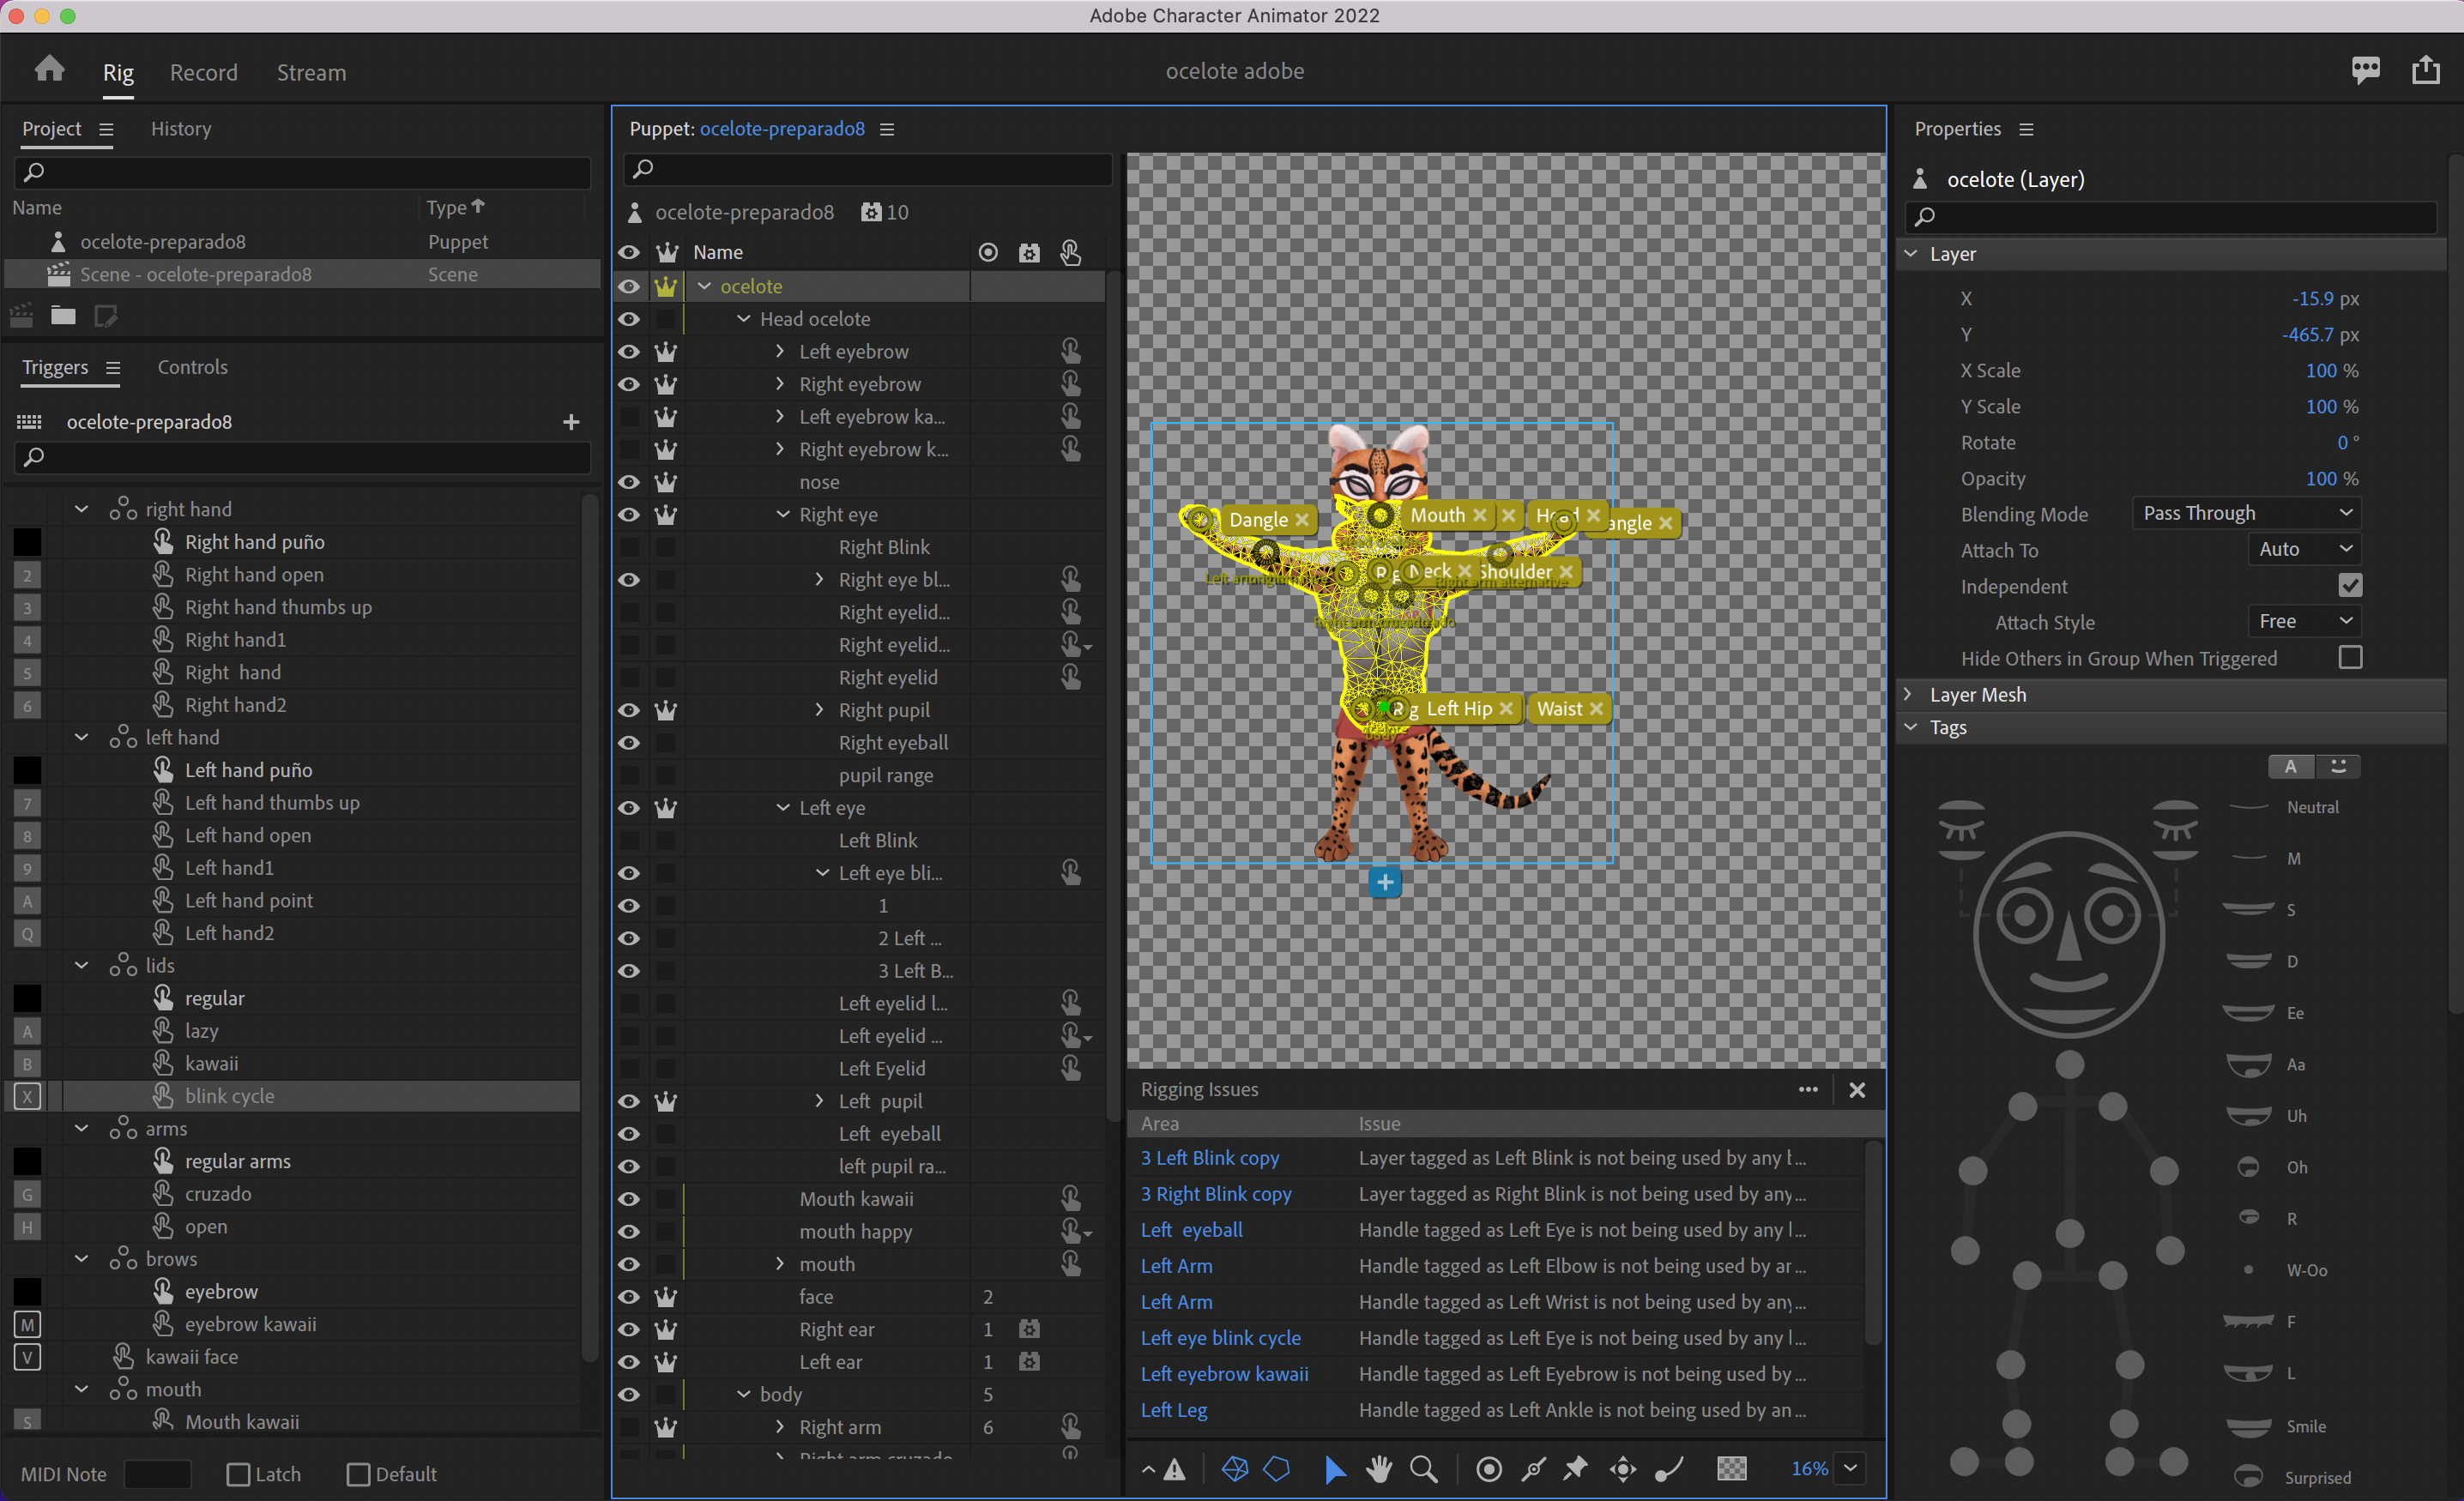Select the Dangle tool in bottom toolbar

(1669, 1469)
